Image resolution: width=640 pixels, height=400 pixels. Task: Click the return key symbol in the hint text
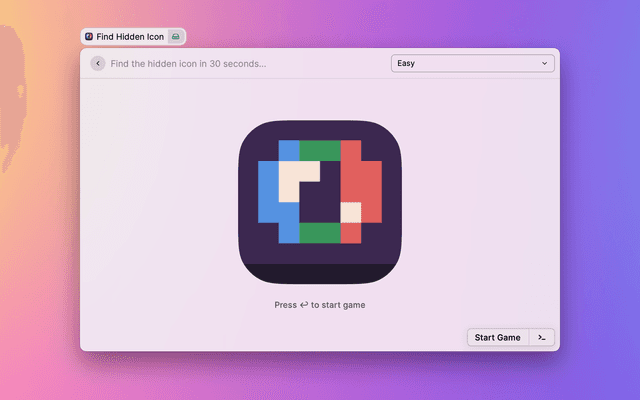tap(304, 305)
